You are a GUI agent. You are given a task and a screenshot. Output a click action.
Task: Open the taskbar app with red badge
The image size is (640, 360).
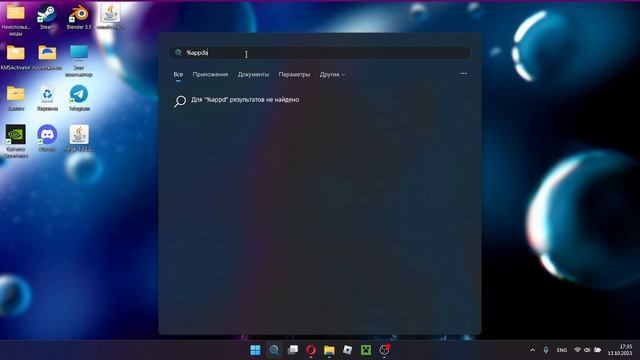[384, 350]
